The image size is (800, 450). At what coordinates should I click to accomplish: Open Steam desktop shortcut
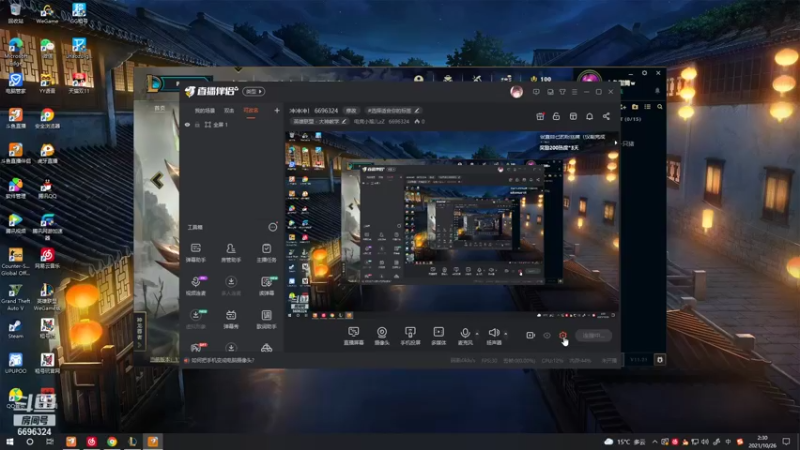coord(15,329)
